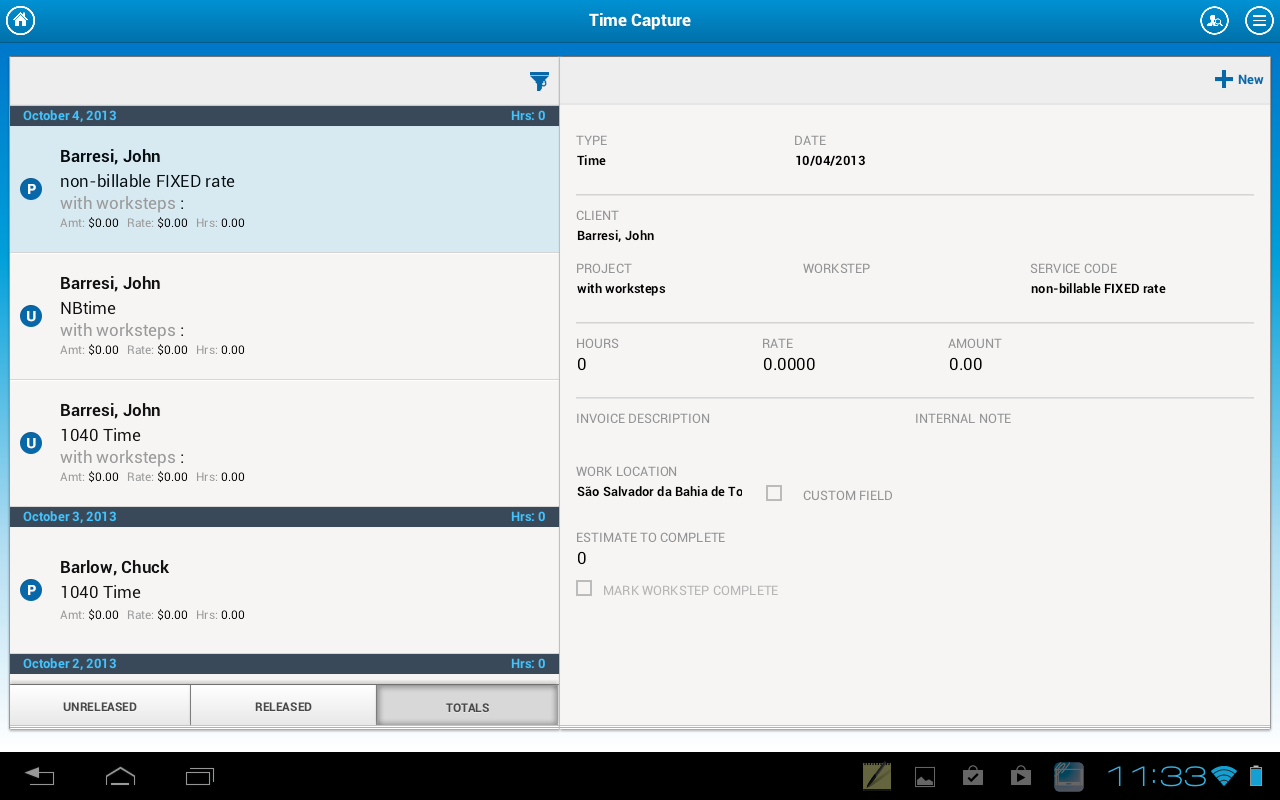Tap the Invoice Description field
1280x800 pixels.
643,418
